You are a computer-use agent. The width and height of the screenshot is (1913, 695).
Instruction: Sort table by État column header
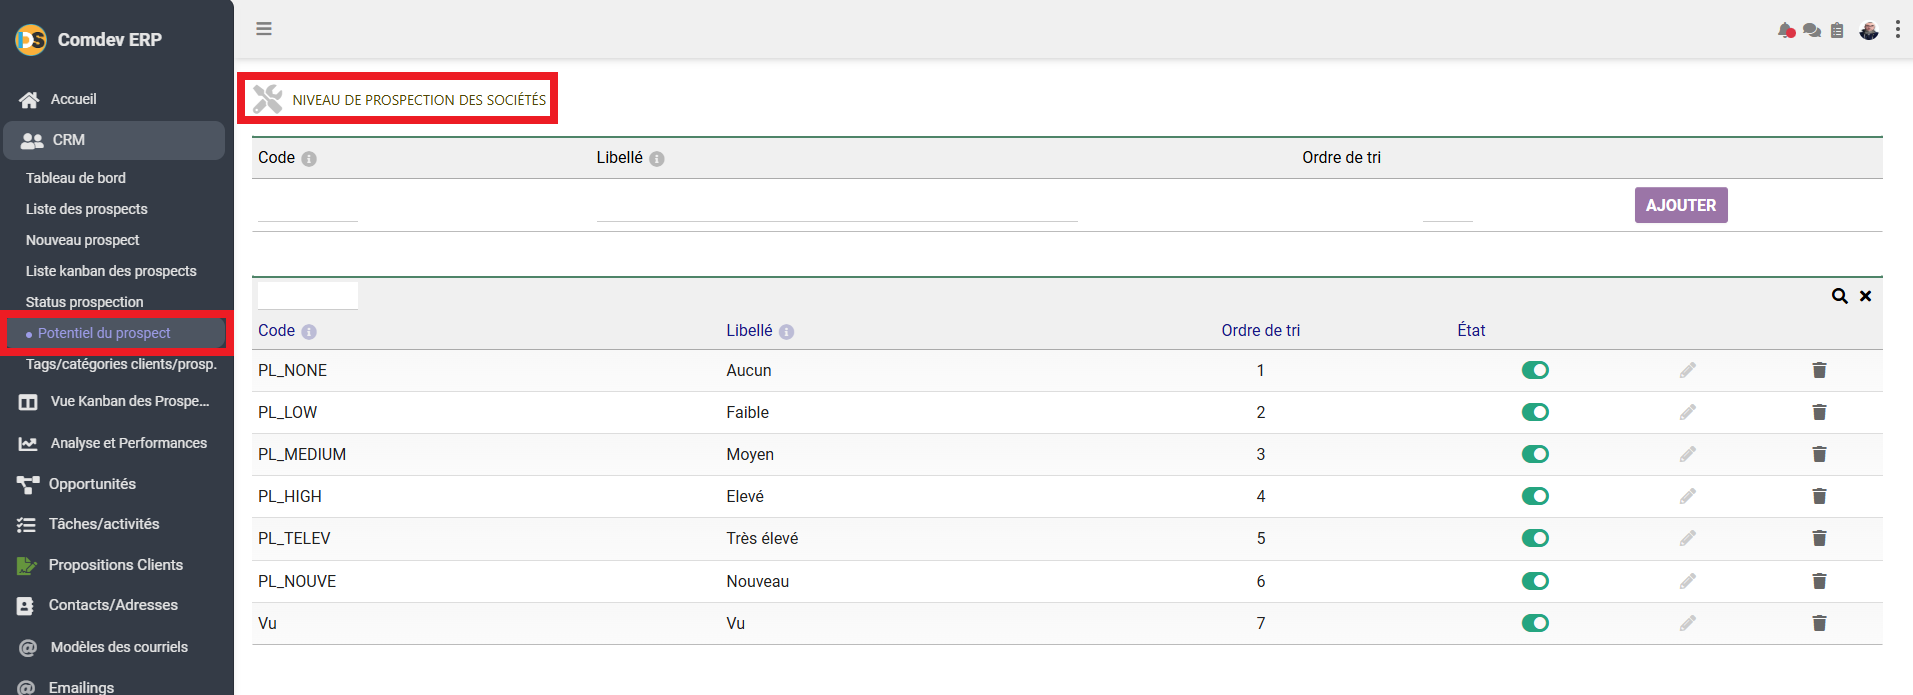click(x=1471, y=331)
